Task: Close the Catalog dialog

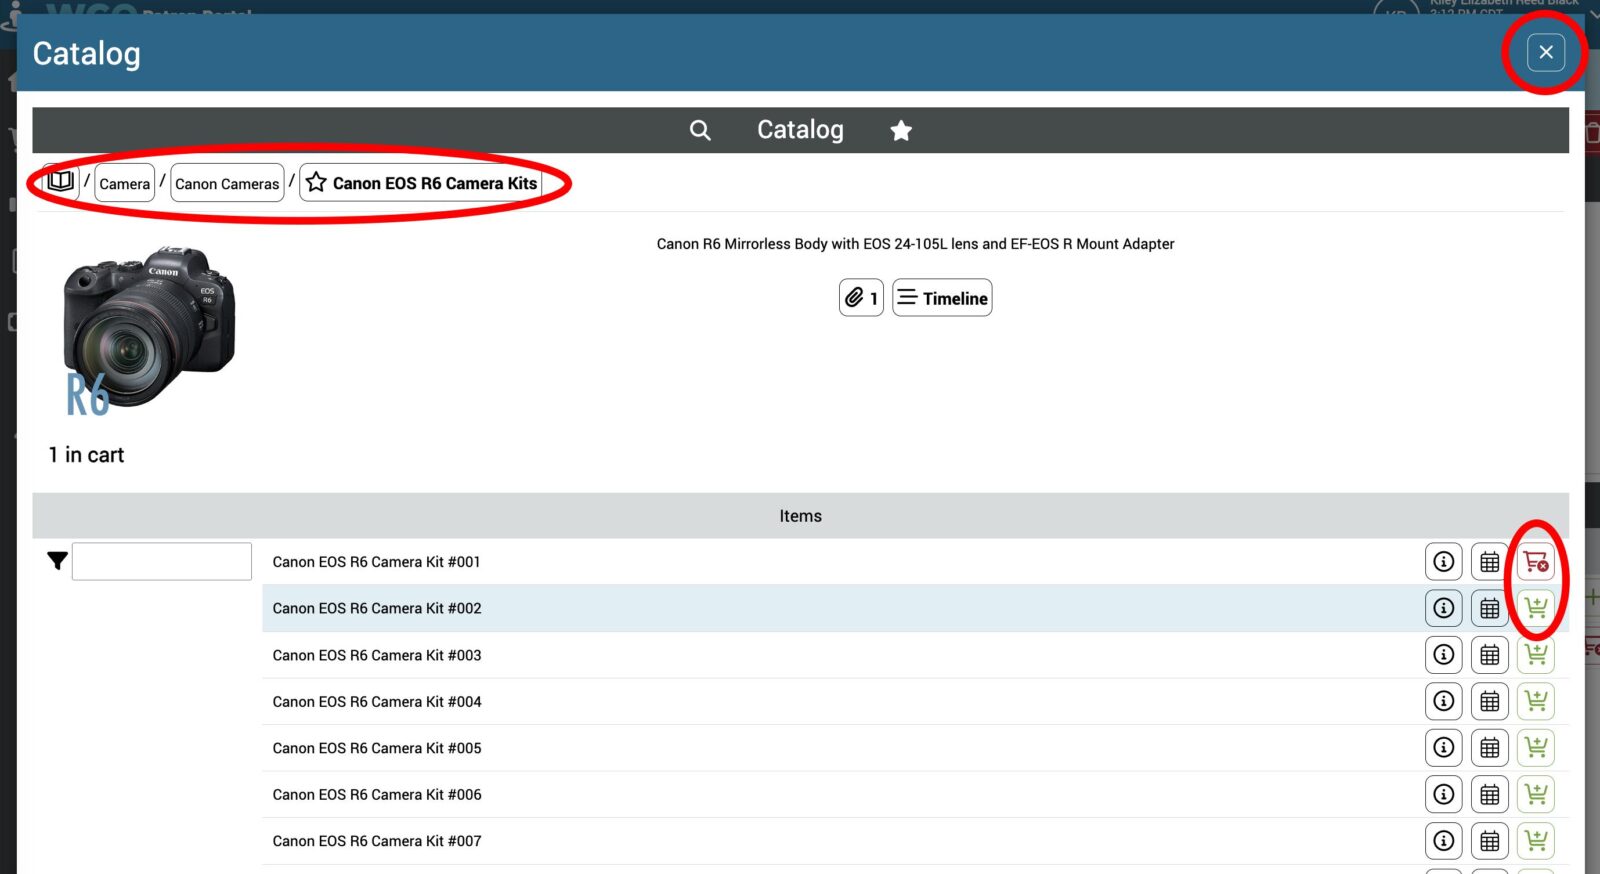Action: pyautogui.click(x=1546, y=52)
